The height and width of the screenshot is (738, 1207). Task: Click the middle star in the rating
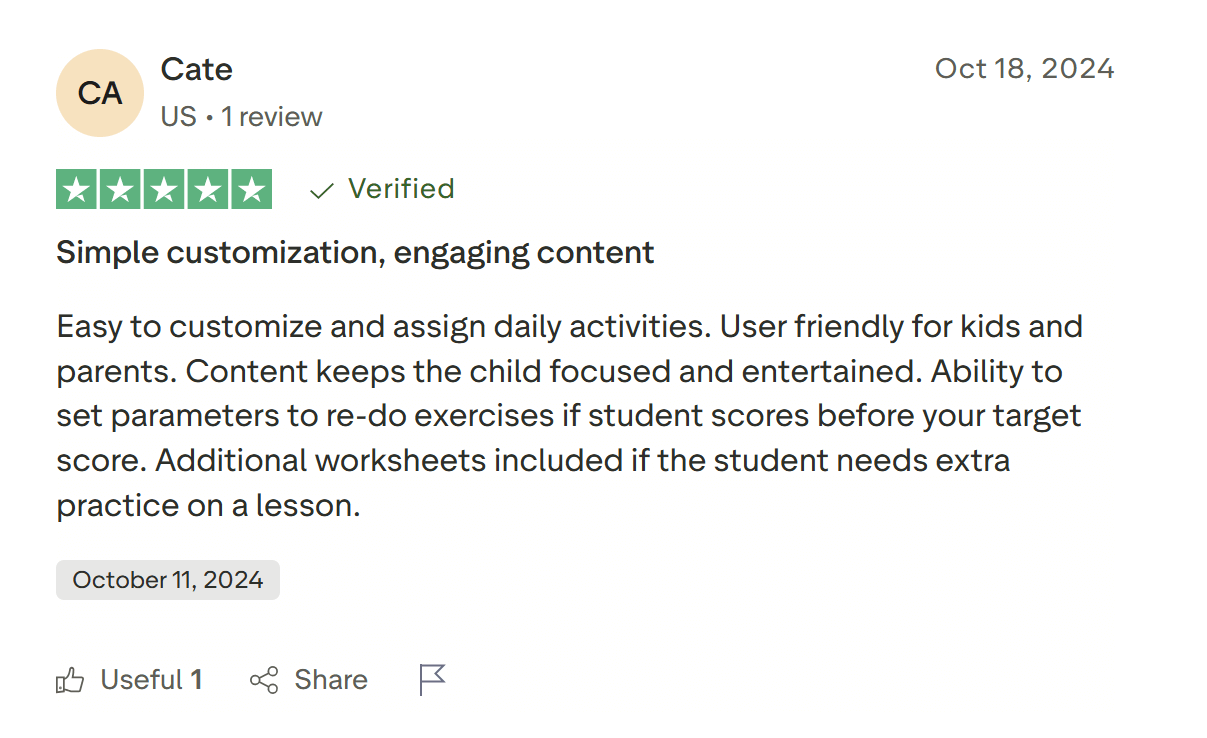click(x=164, y=189)
